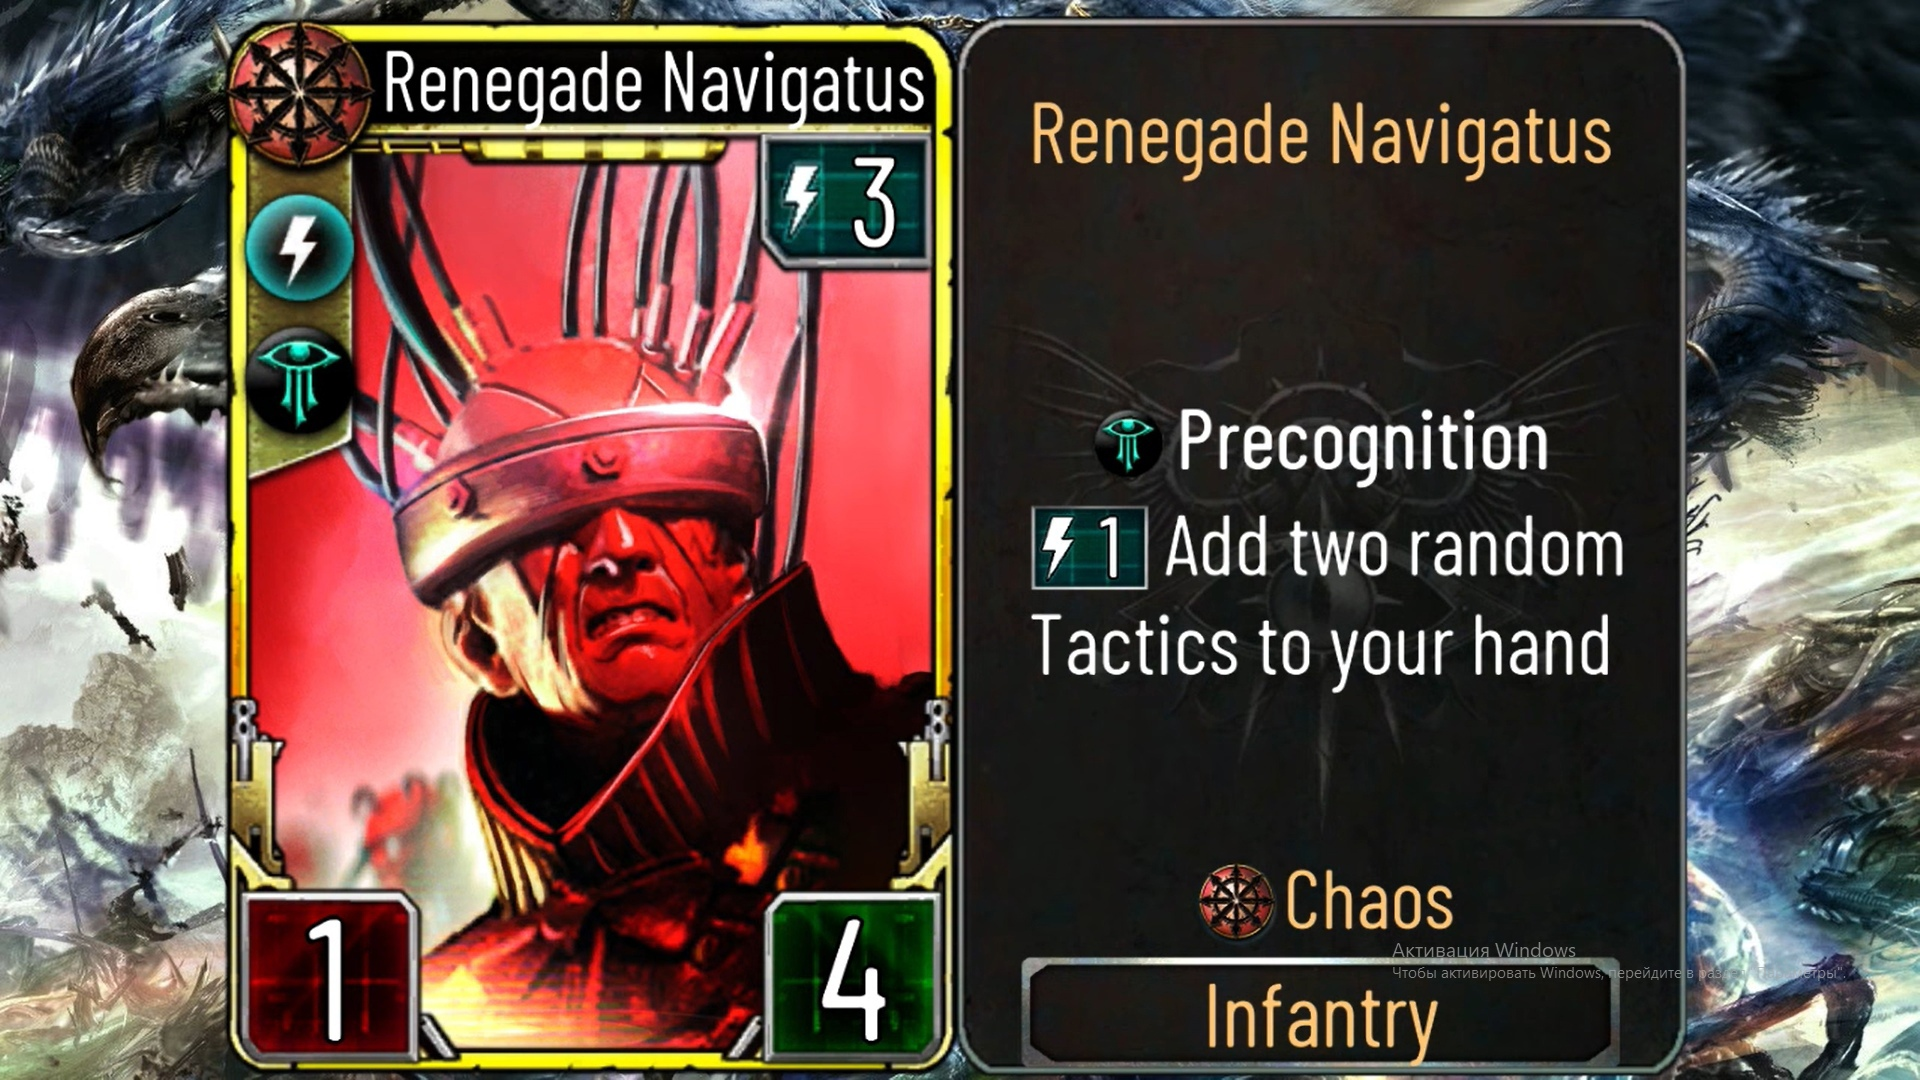Click the Renegade Navigatus card title banner
This screenshot has height=1080, width=1920.
coord(654,83)
